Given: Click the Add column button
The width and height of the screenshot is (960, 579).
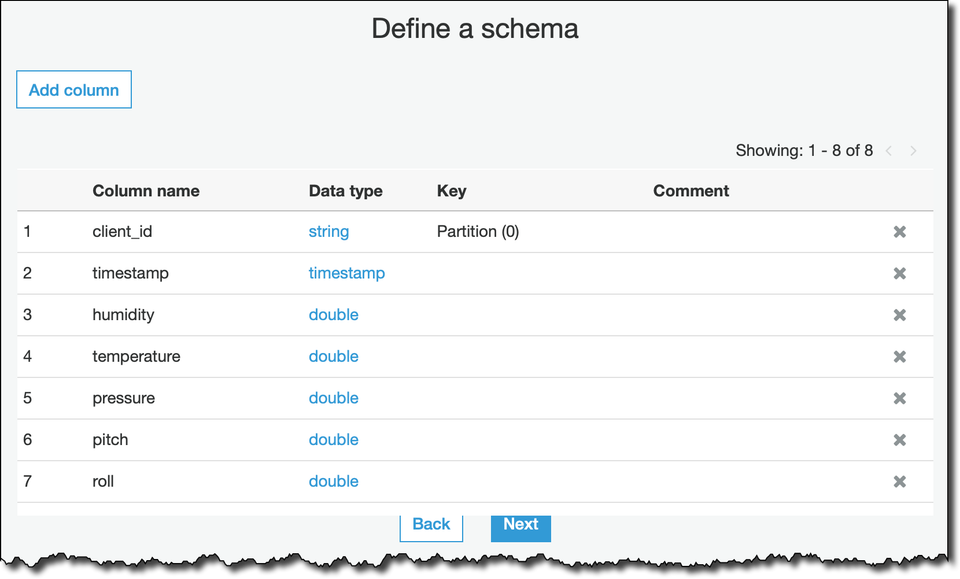Looking at the screenshot, I should (x=74, y=90).
